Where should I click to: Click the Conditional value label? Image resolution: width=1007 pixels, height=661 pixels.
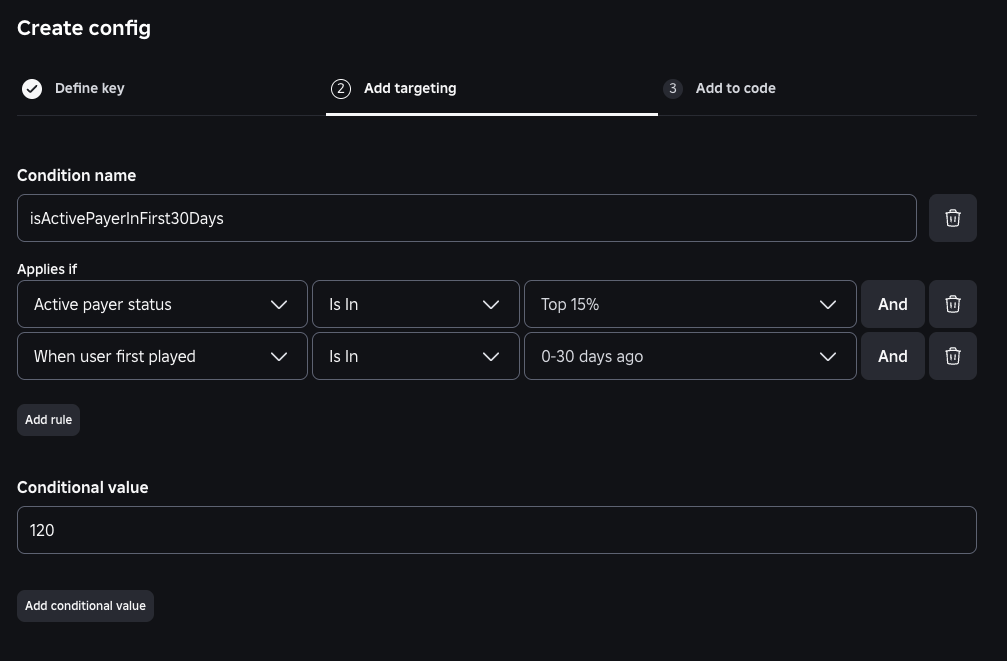tap(83, 488)
